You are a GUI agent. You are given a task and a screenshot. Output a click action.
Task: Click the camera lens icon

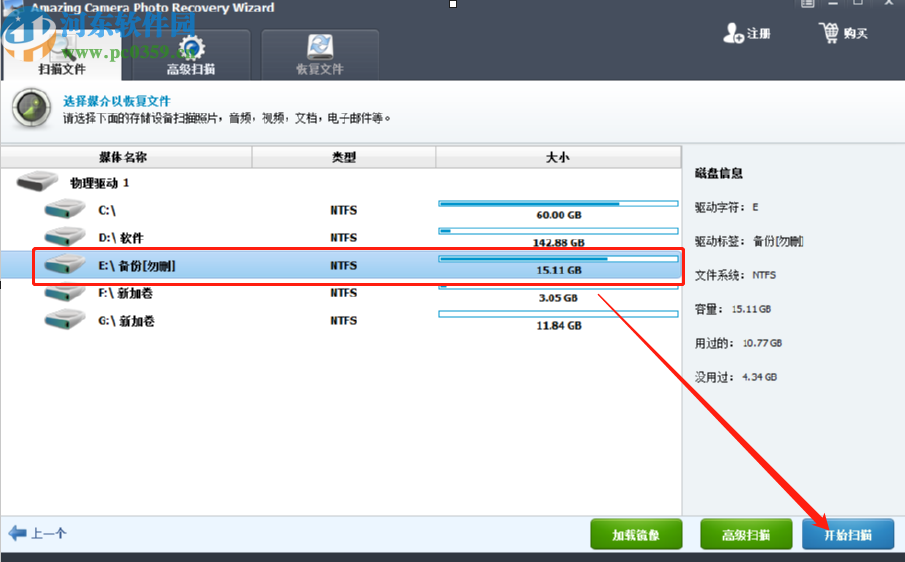(x=31, y=108)
